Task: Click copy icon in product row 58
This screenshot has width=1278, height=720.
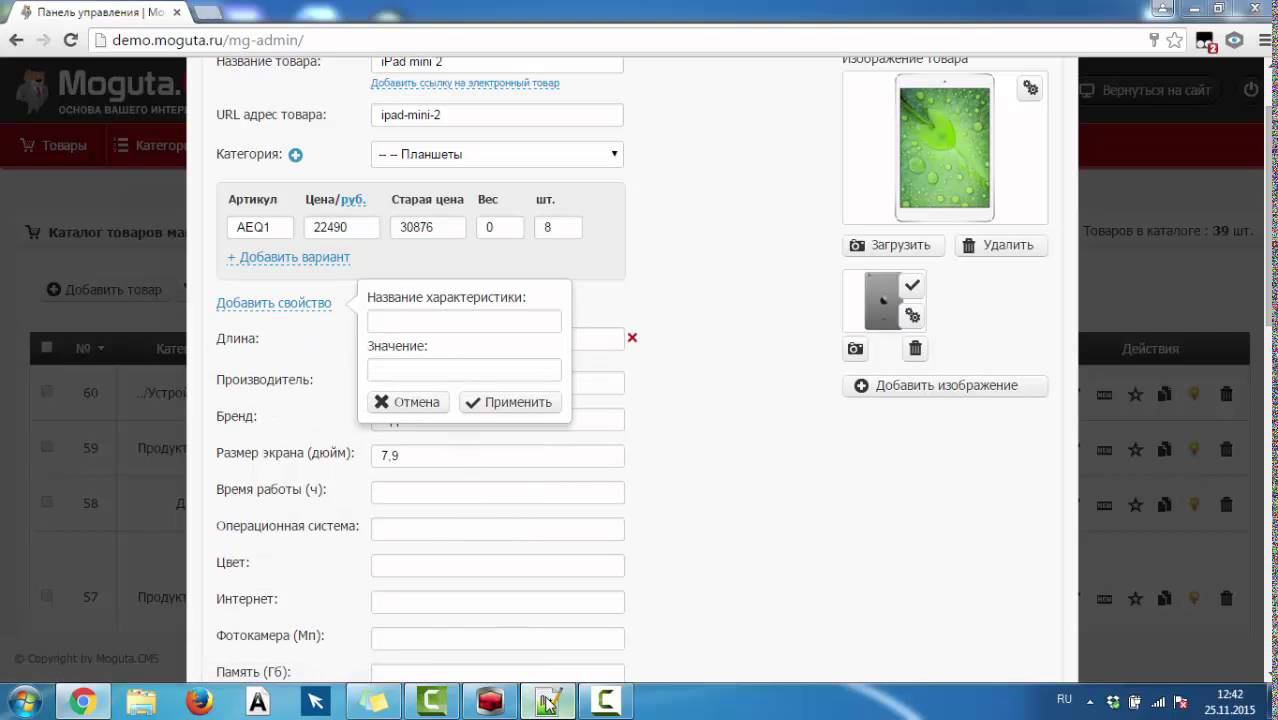Action: [x=1164, y=504]
